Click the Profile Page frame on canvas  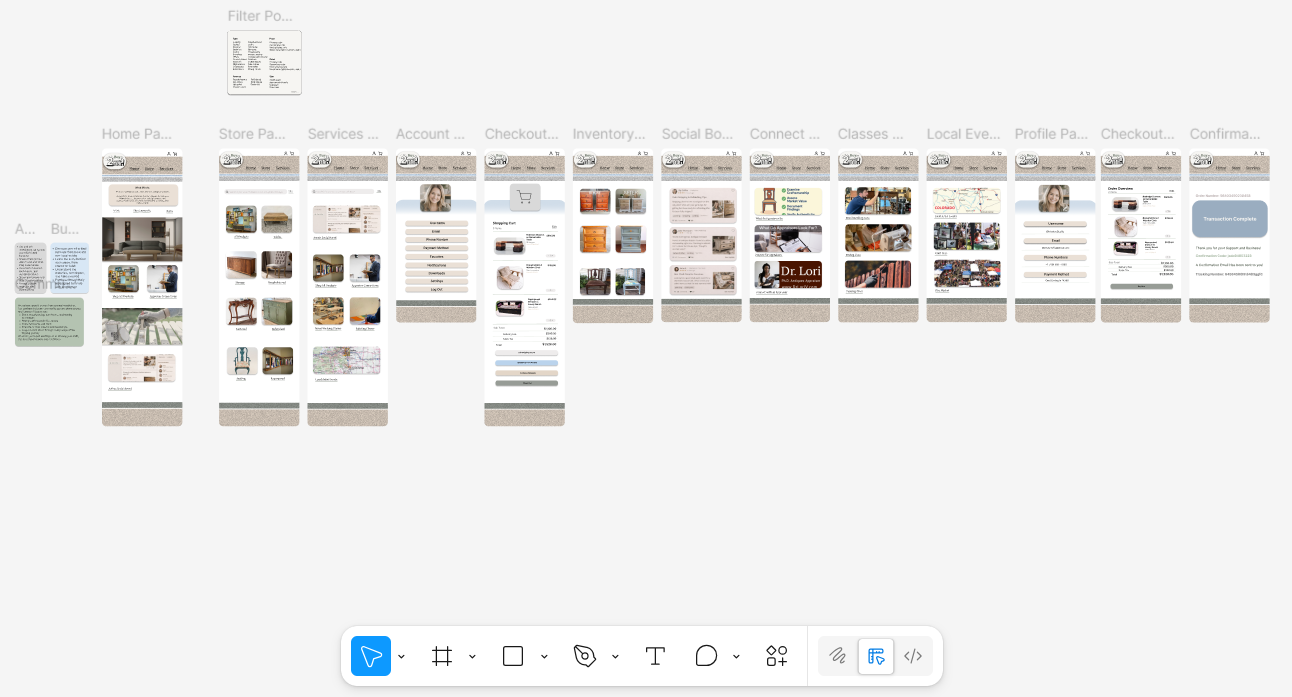tap(1055, 236)
